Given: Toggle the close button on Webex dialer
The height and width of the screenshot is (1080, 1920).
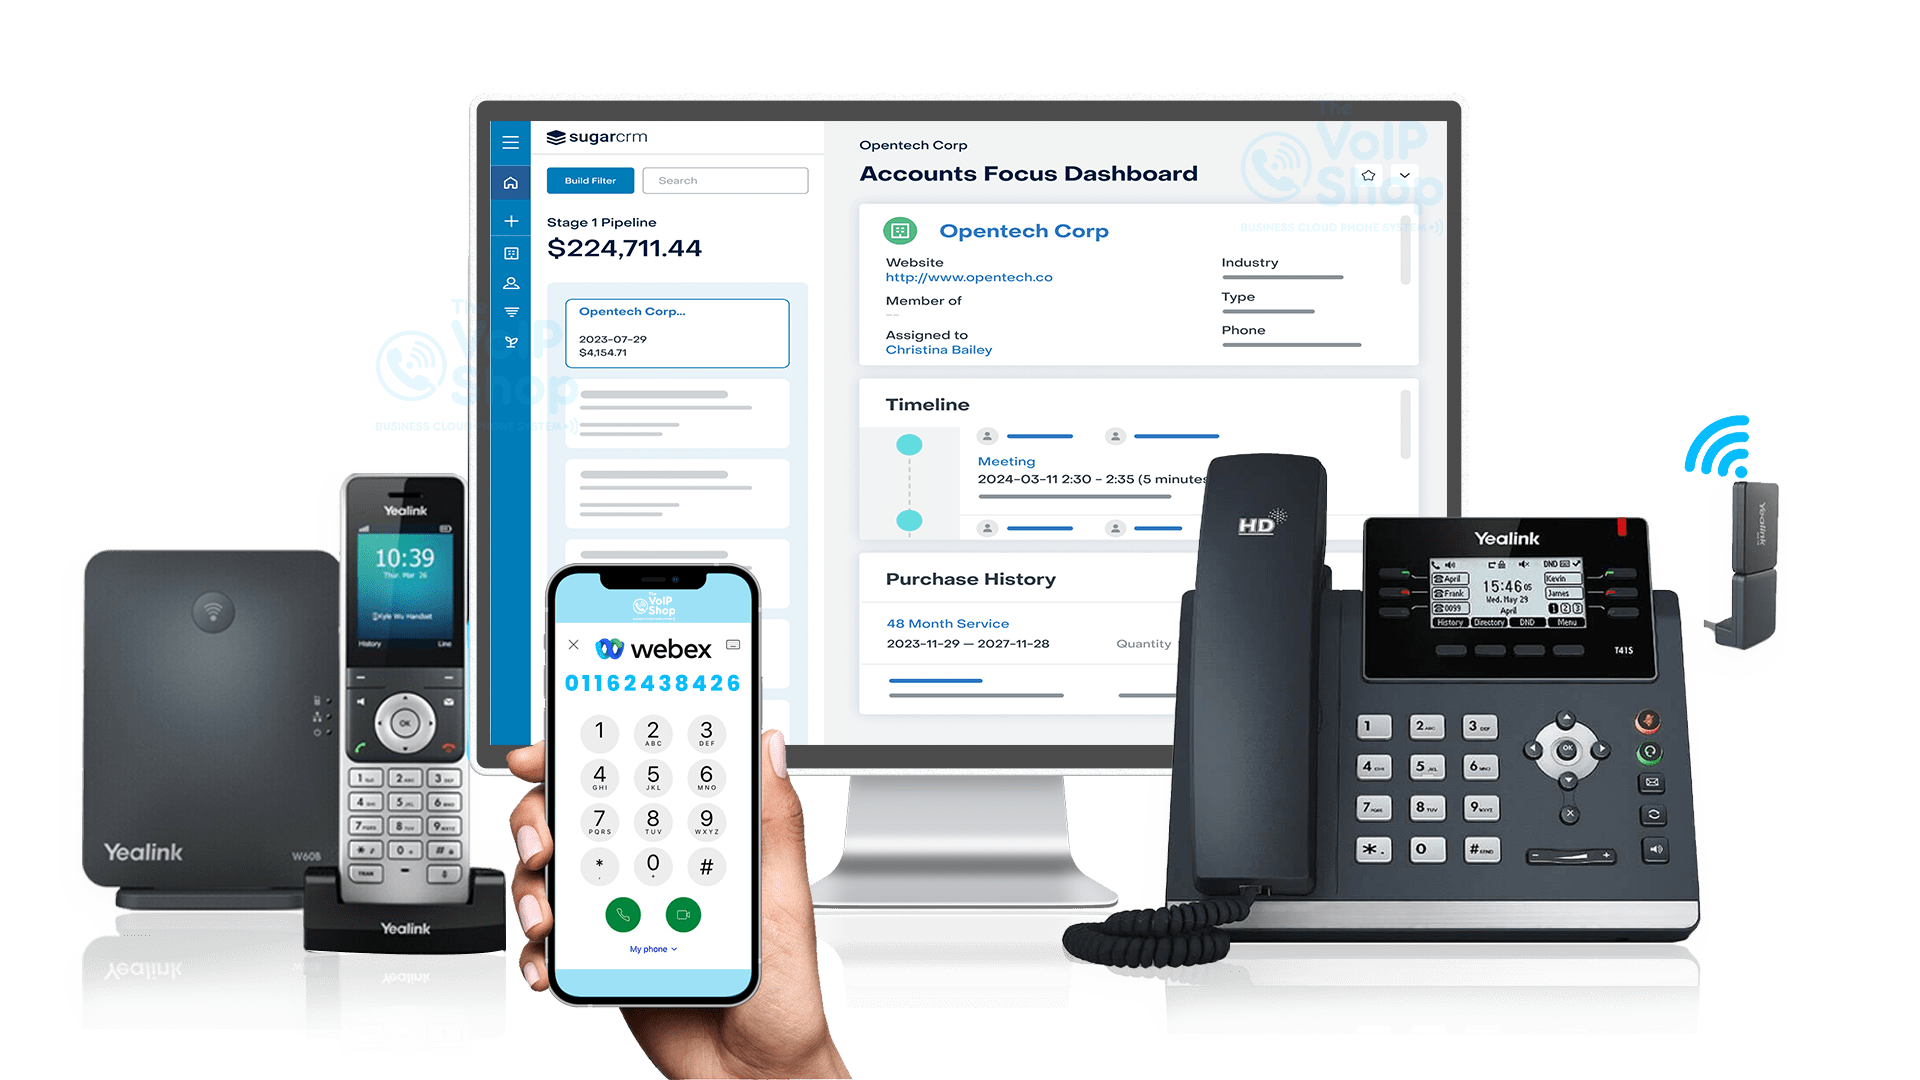Looking at the screenshot, I should coord(574,645).
